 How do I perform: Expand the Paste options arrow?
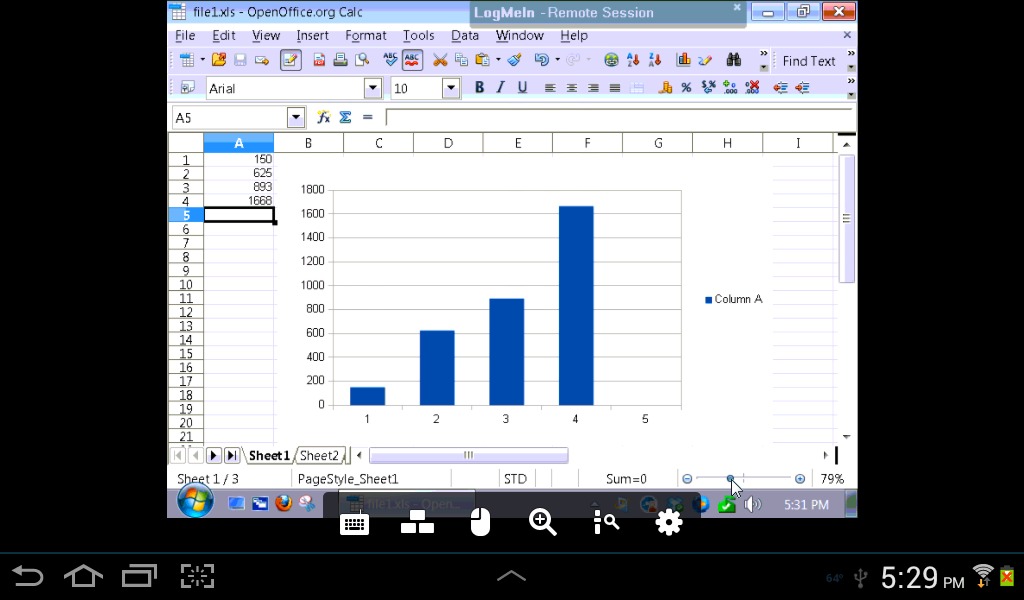point(498,60)
